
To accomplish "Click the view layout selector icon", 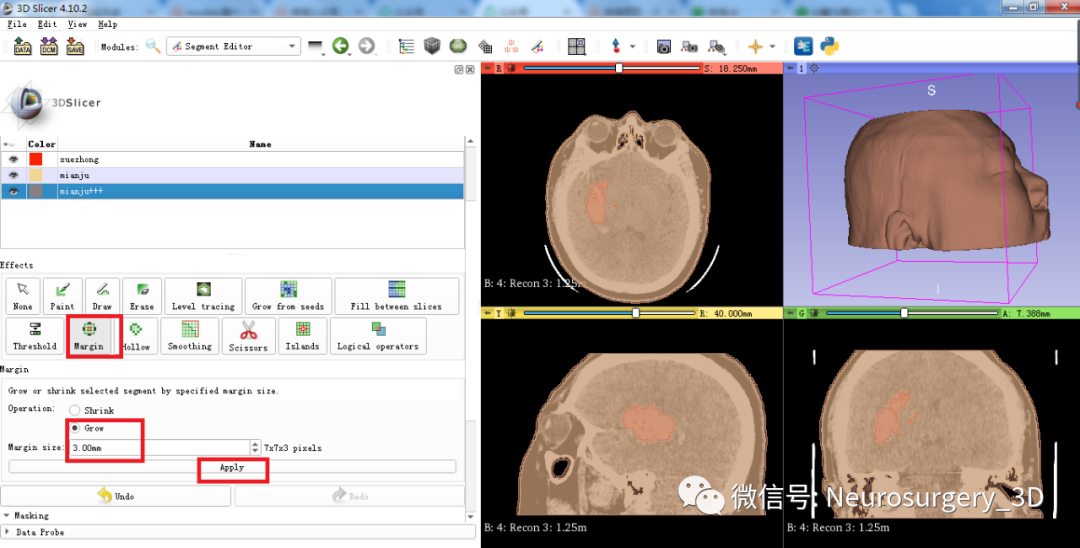I will point(577,46).
